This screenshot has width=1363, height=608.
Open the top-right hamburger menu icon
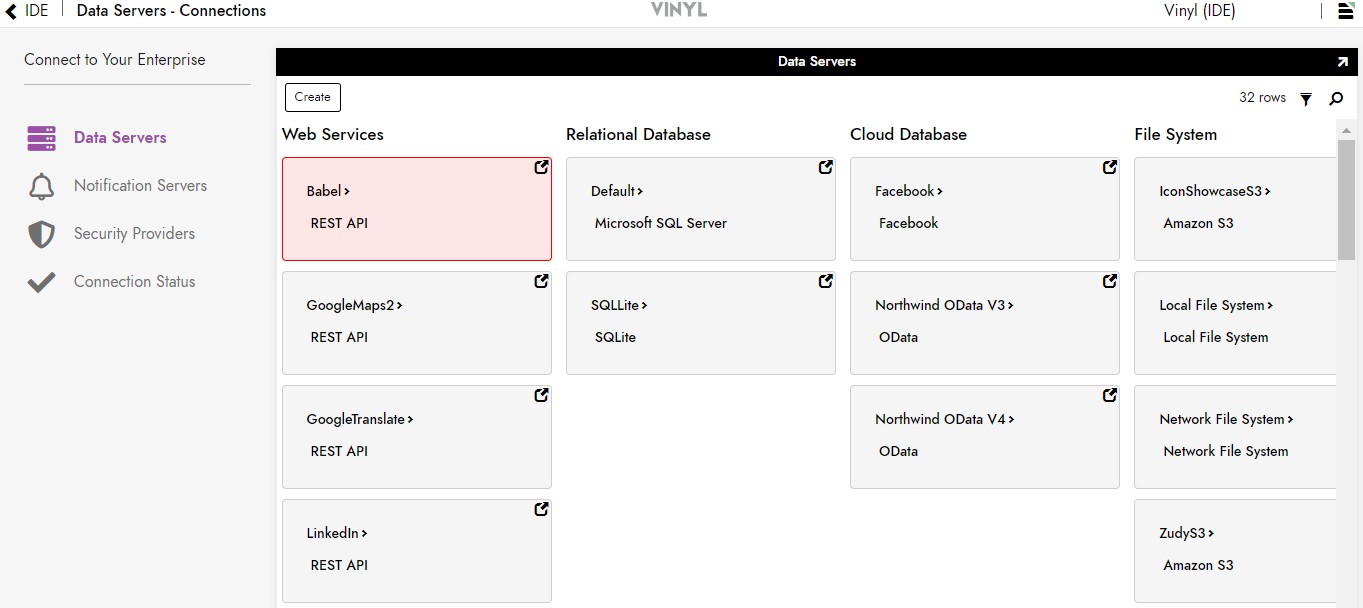pos(1345,12)
